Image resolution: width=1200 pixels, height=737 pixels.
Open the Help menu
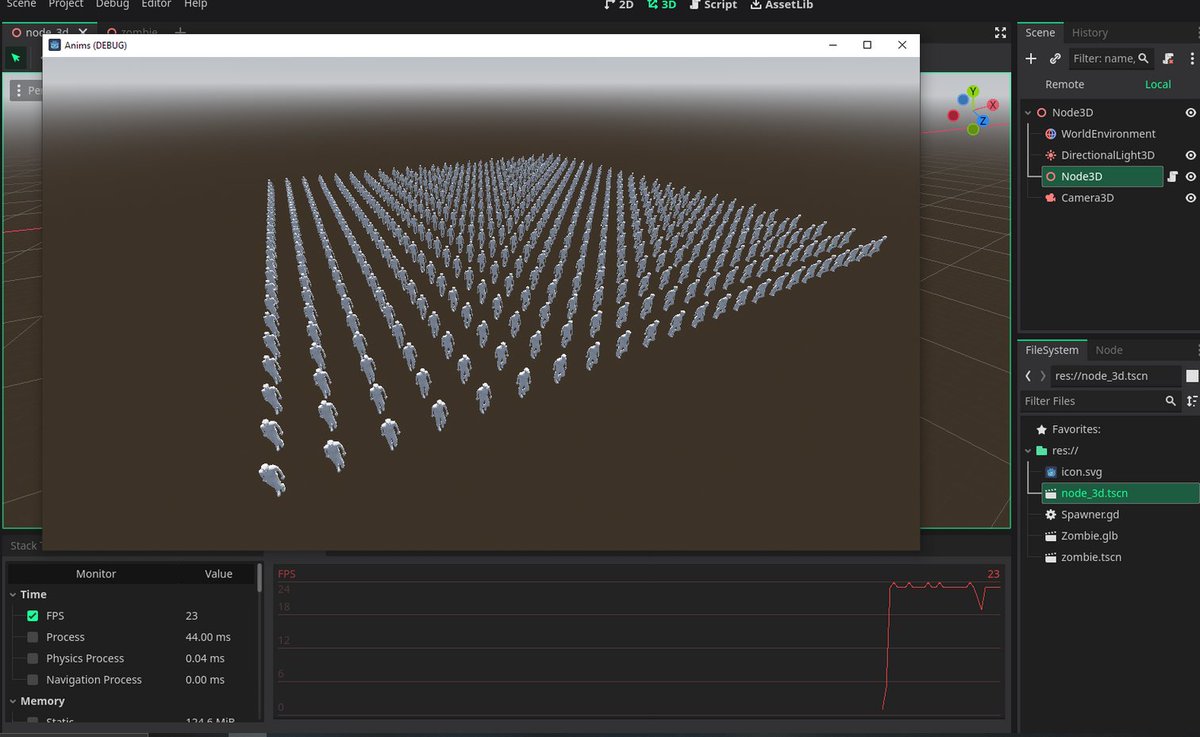click(x=196, y=4)
